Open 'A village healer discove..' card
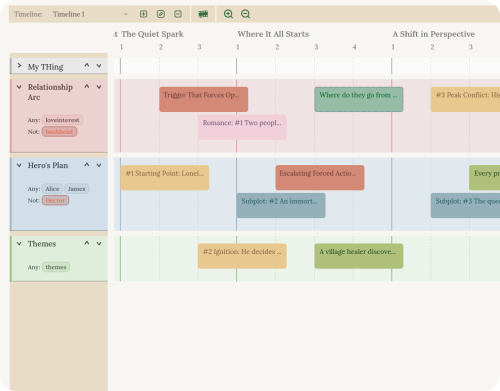500x391 pixels. [x=359, y=256]
